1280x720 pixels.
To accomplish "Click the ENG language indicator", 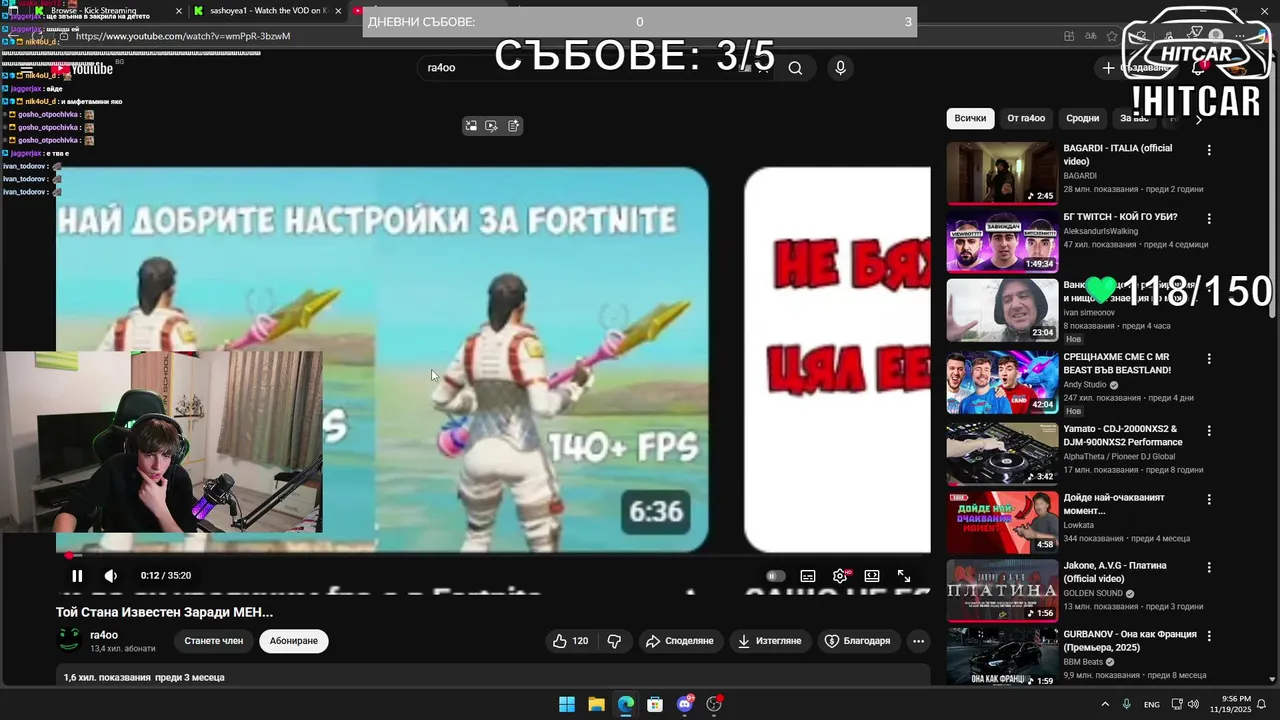I will [x=1152, y=704].
